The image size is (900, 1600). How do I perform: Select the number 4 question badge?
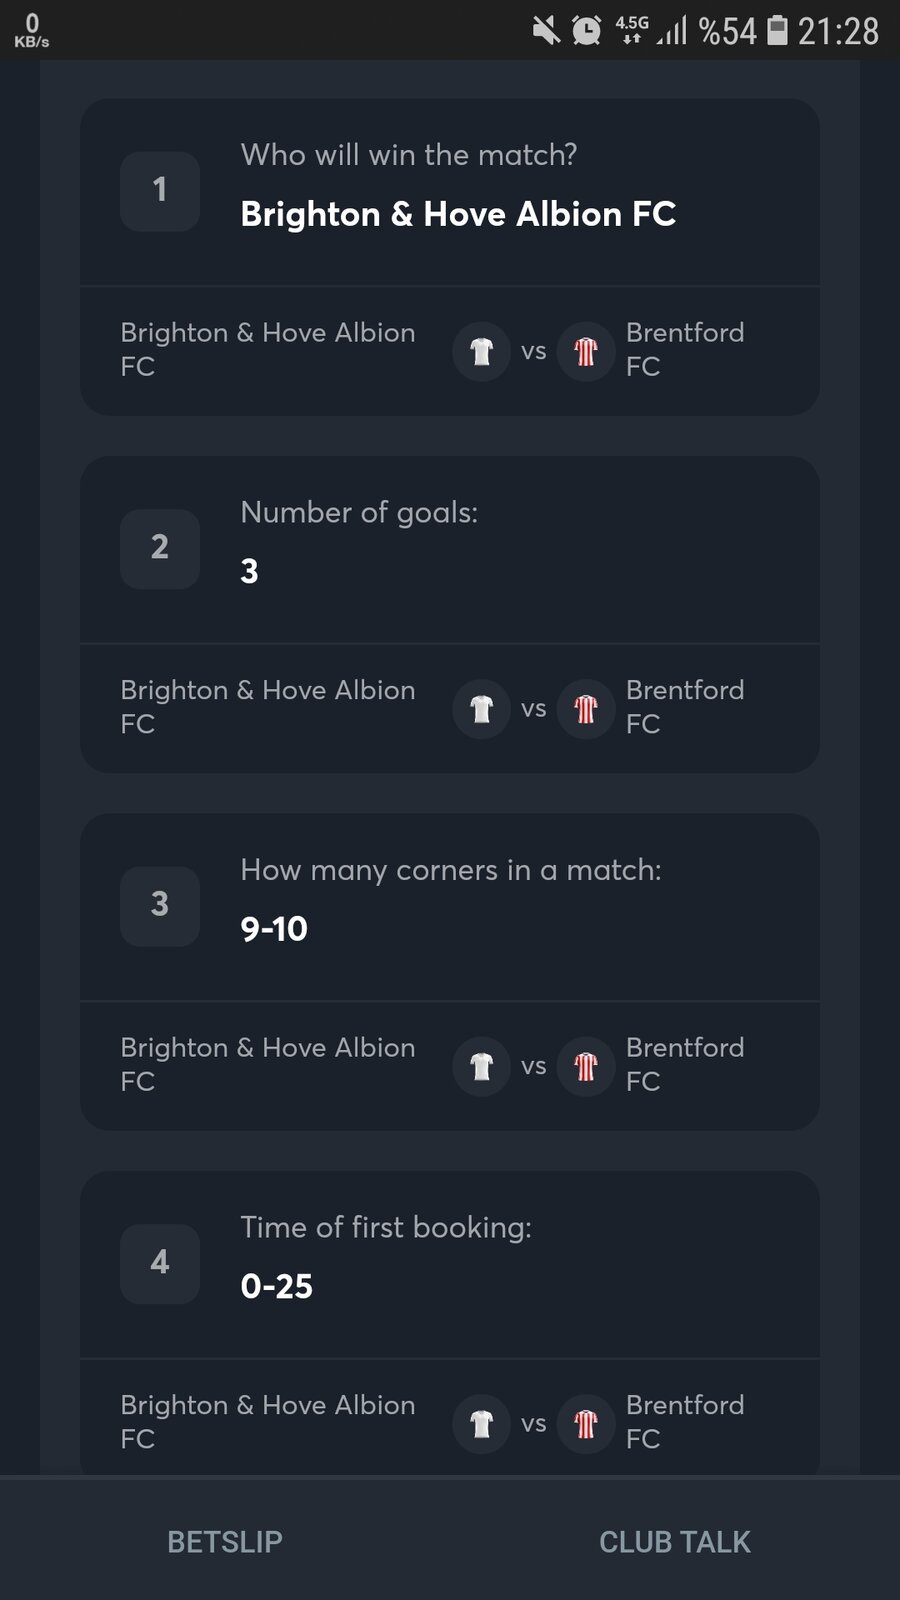(160, 1263)
